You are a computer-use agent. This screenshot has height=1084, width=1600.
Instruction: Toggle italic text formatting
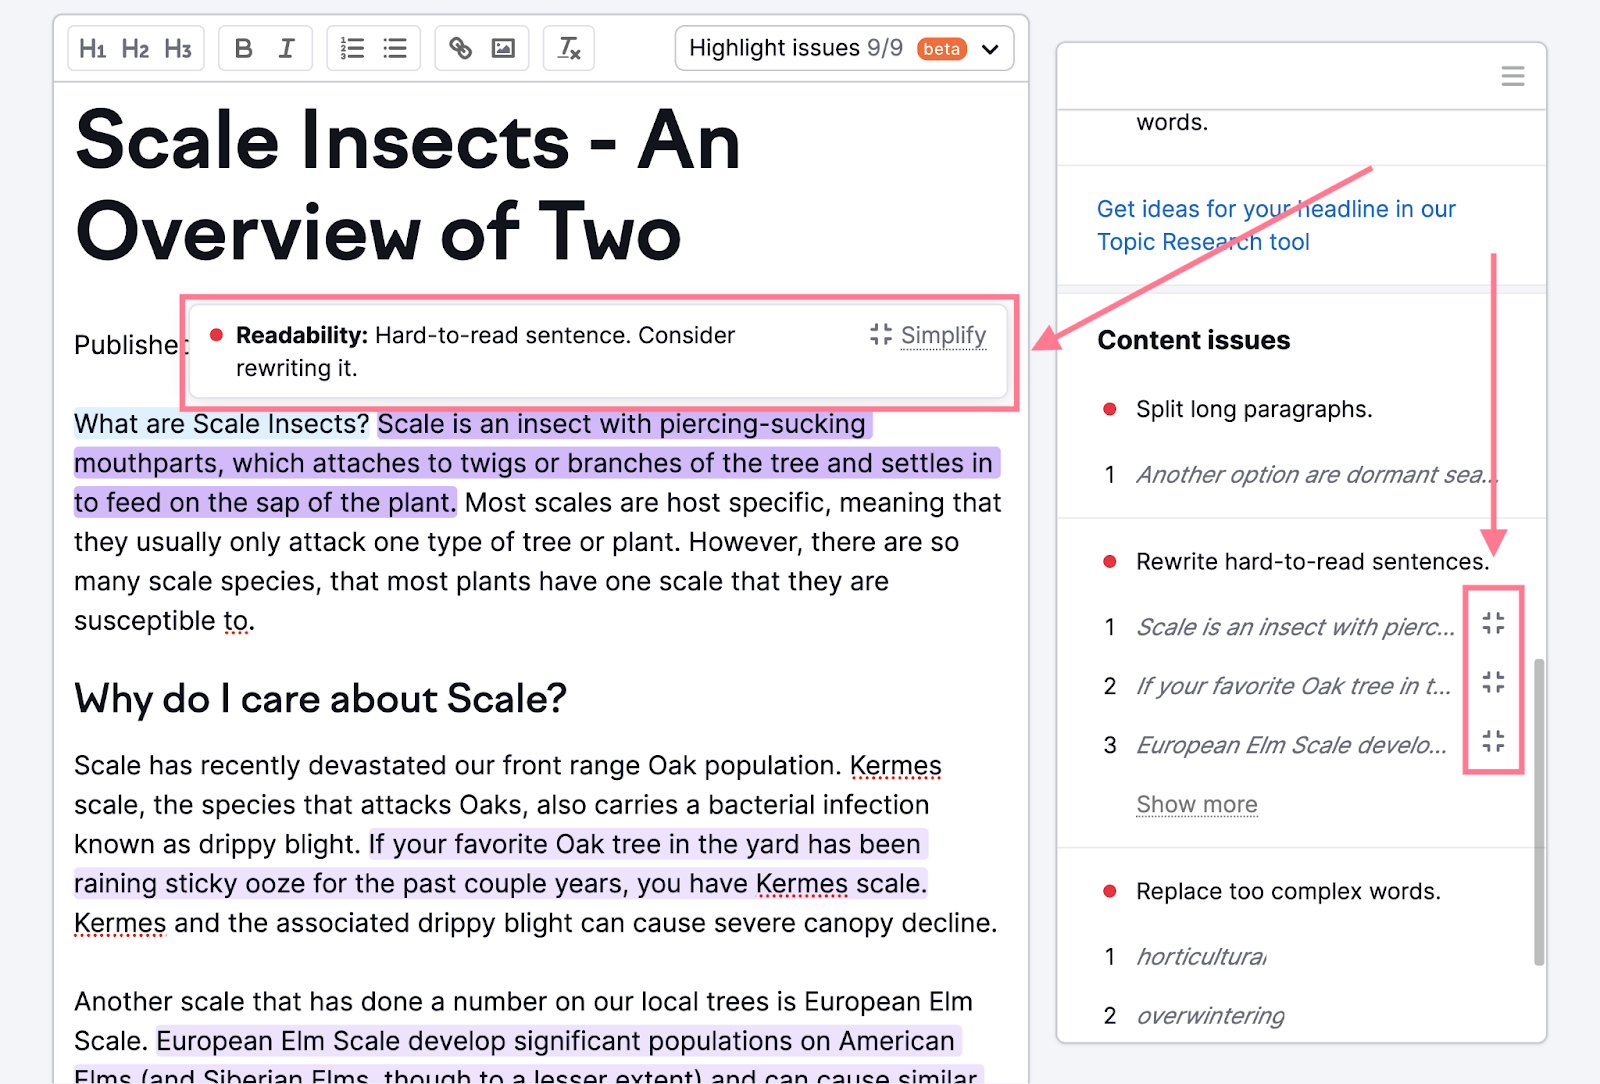[x=287, y=48]
